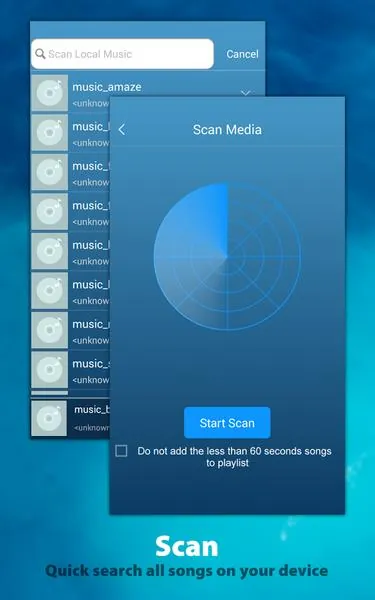Screen dimensions: 375x600
Task: Click the circular radar scan graphic
Action: 227,256
